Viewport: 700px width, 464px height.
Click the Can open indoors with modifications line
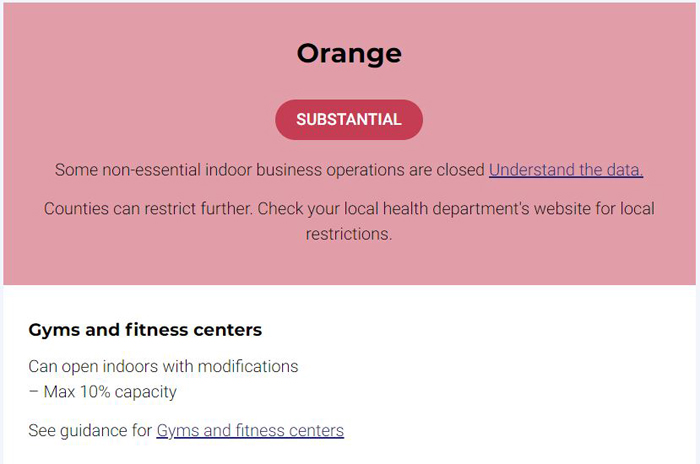[163, 366]
